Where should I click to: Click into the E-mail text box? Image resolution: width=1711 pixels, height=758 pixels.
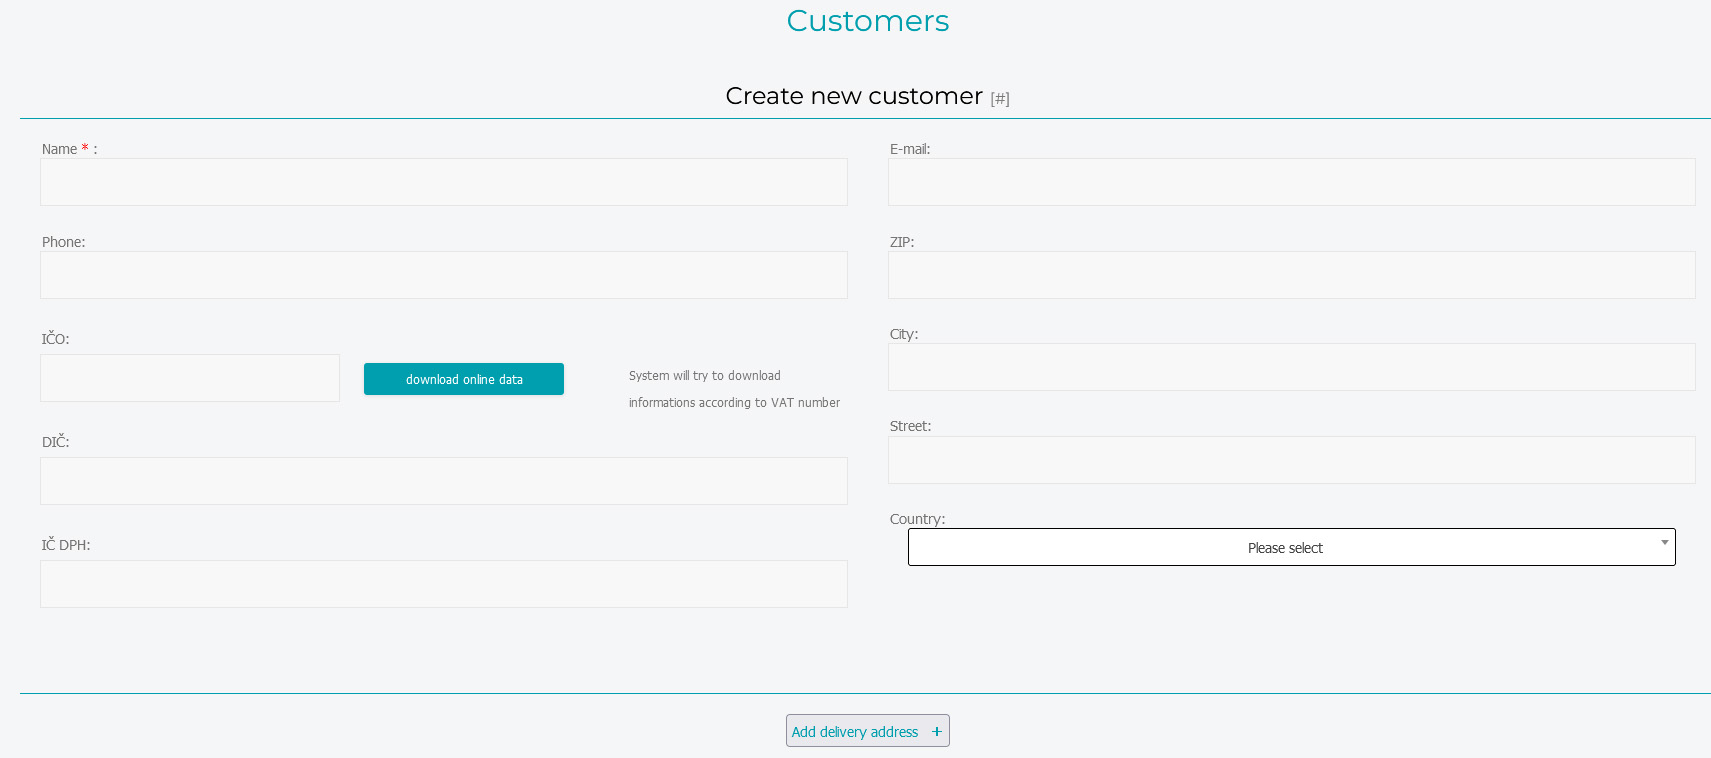[x=1291, y=182]
